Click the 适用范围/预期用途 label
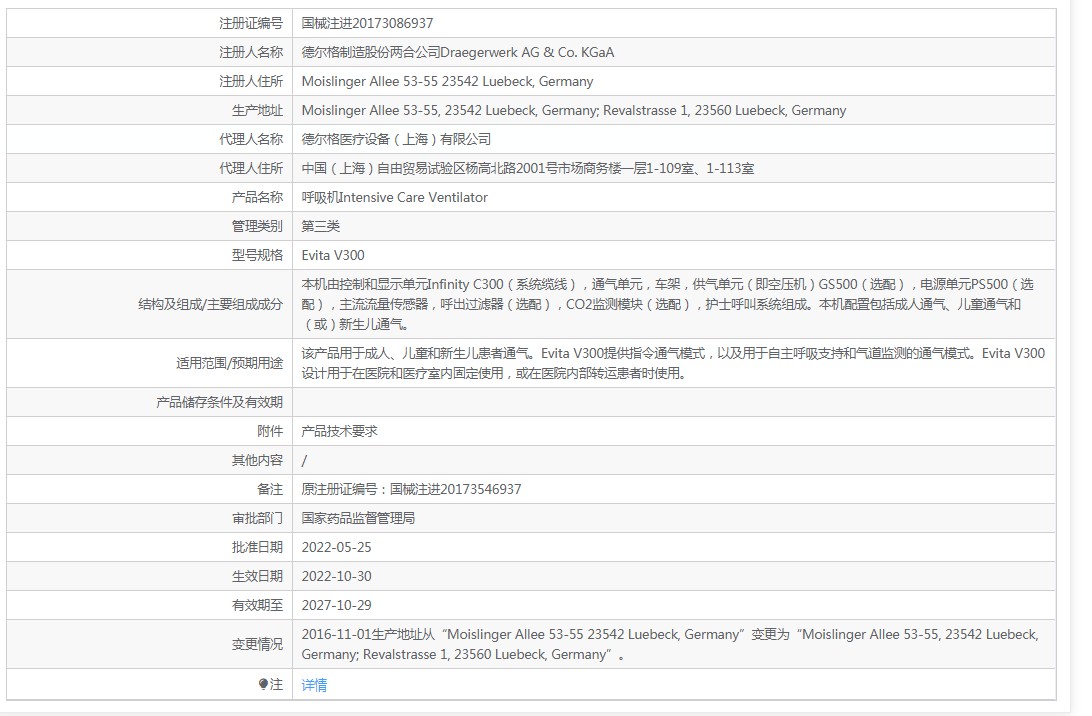The width and height of the screenshot is (1092, 716). pos(229,364)
